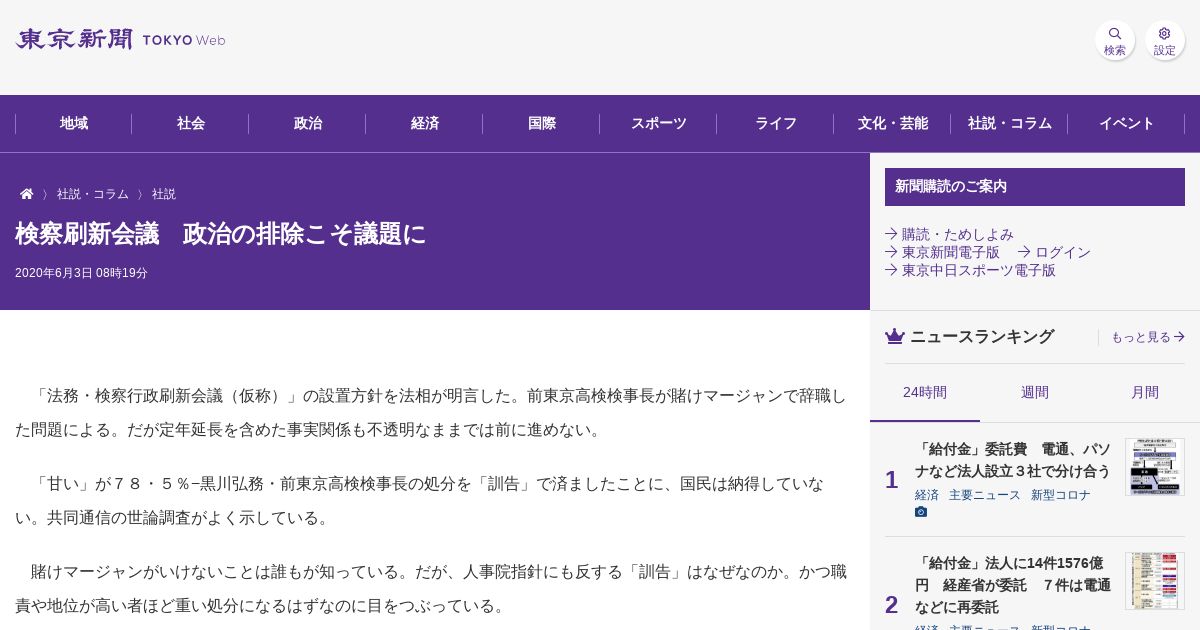Click the crown icon beside ニュースランキング

click(895, 337)
